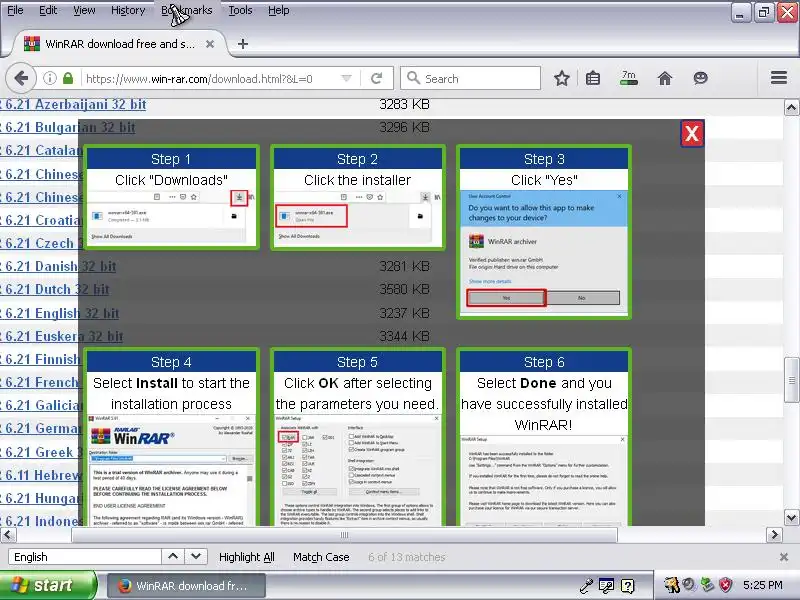Open the 6.21 Greek download link
This screenshot has width=800, height=600.
[x=39, y=452]
